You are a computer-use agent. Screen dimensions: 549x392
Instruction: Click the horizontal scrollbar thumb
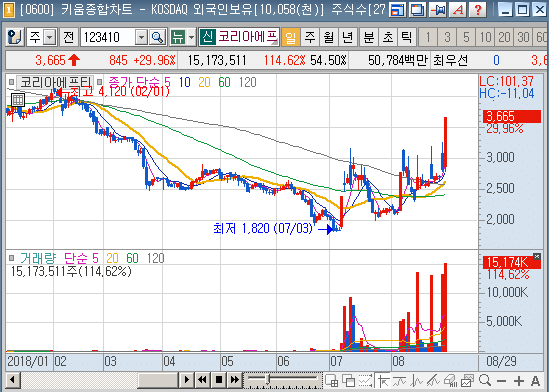[158, 380]
